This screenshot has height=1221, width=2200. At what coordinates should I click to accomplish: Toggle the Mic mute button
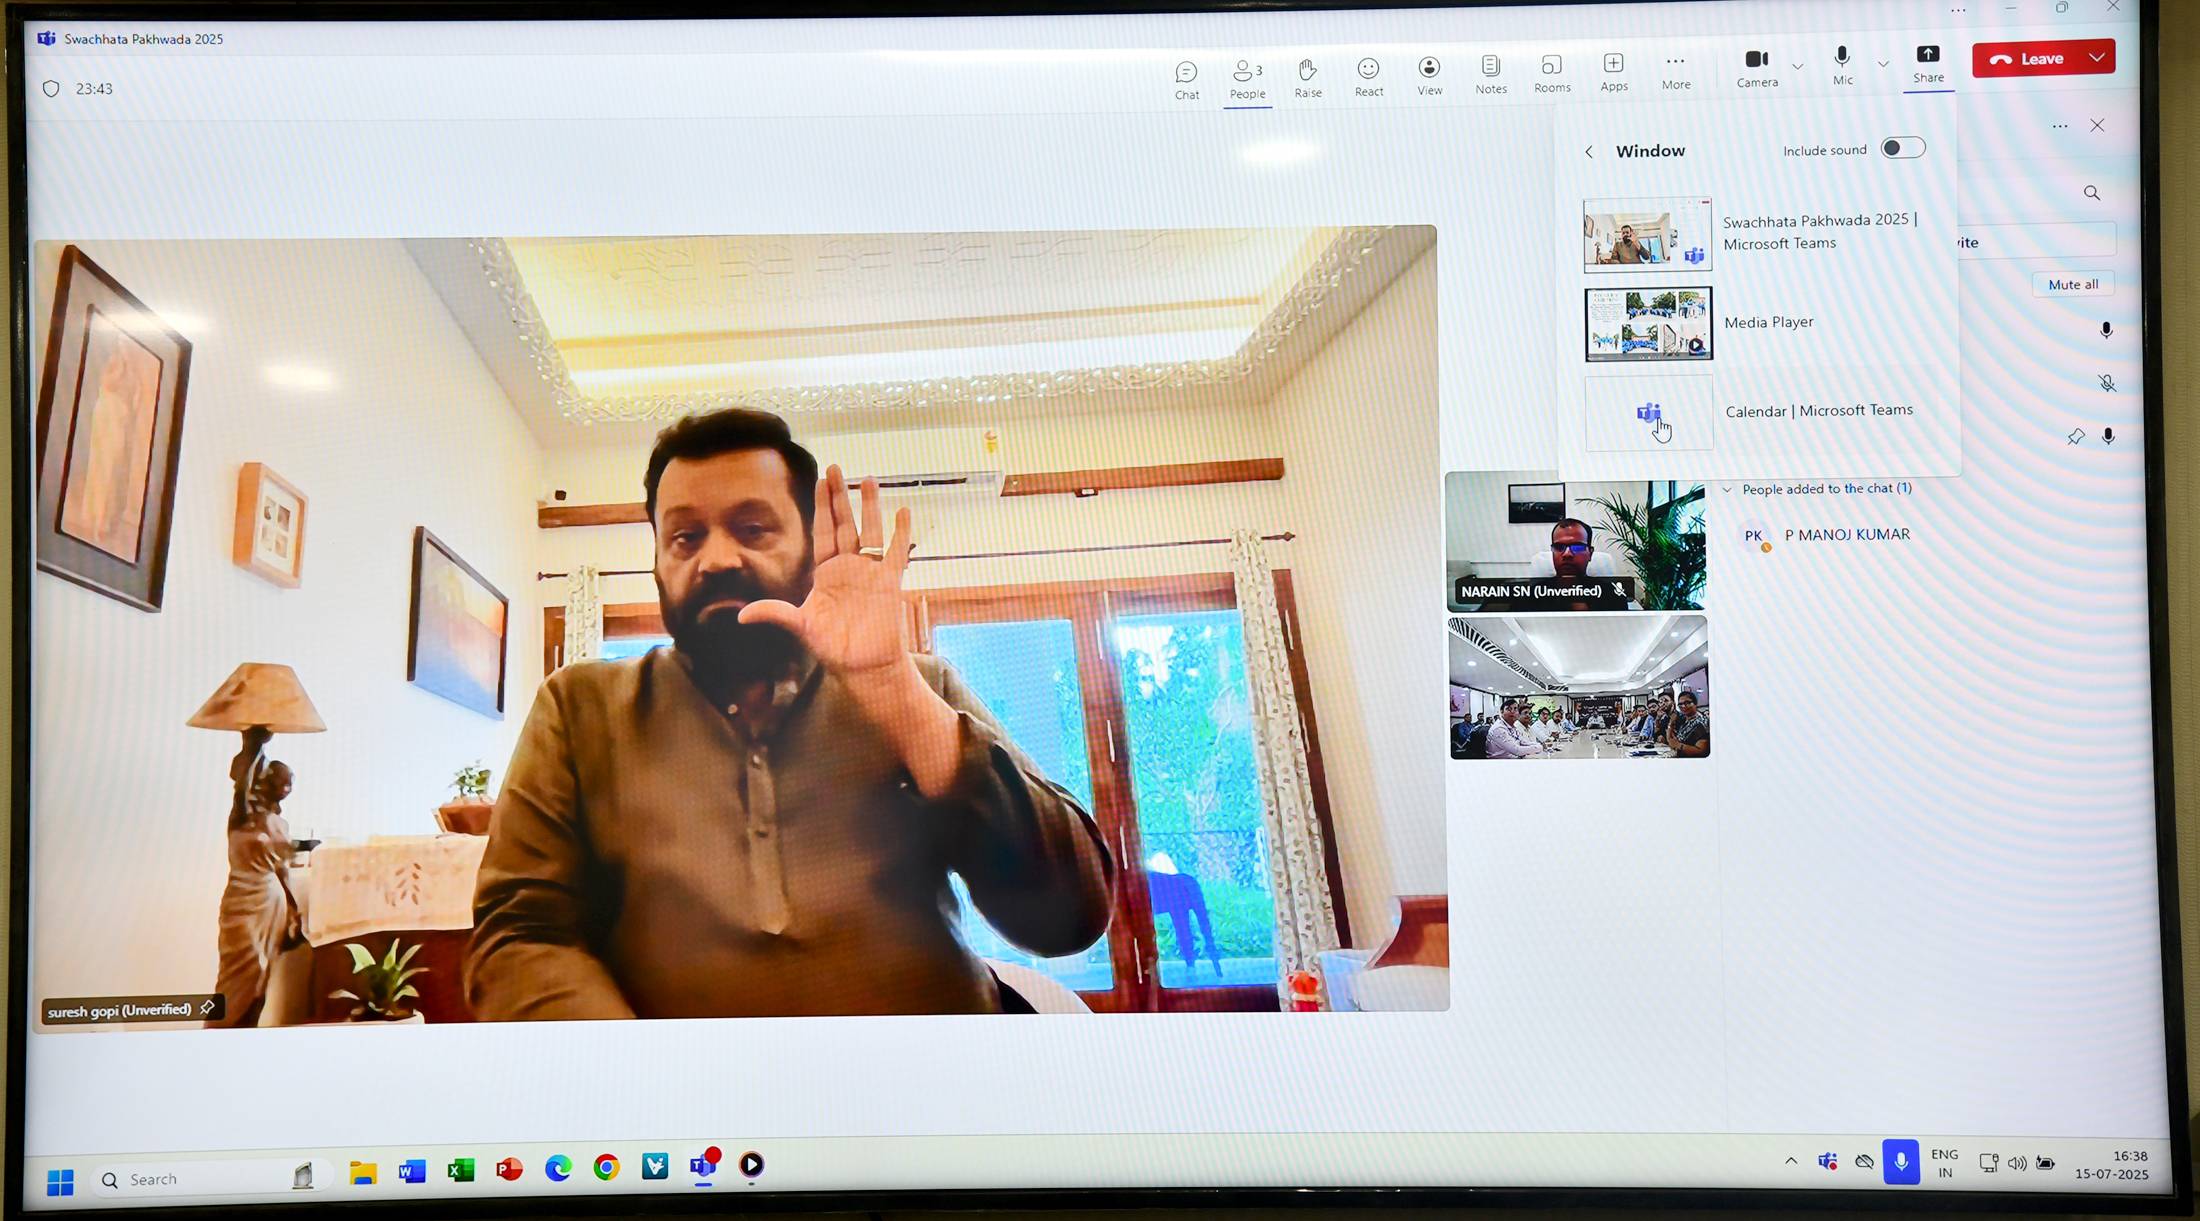pyautogui.click(x=1842, y=57)
